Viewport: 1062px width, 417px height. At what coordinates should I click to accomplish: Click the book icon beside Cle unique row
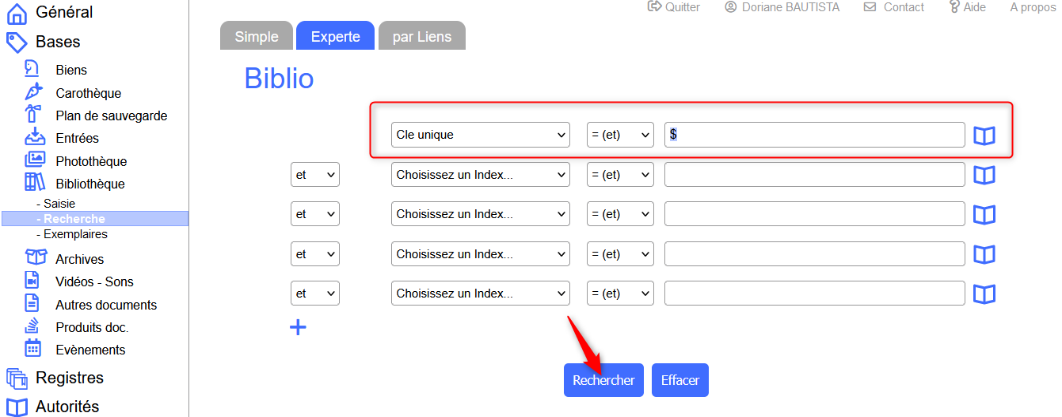pyautogui.click(x=984, y=135)
